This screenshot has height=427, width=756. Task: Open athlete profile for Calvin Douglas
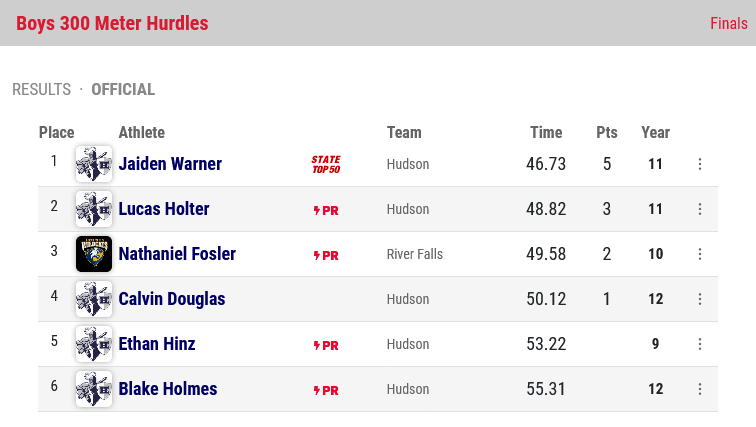pos(172,299)
